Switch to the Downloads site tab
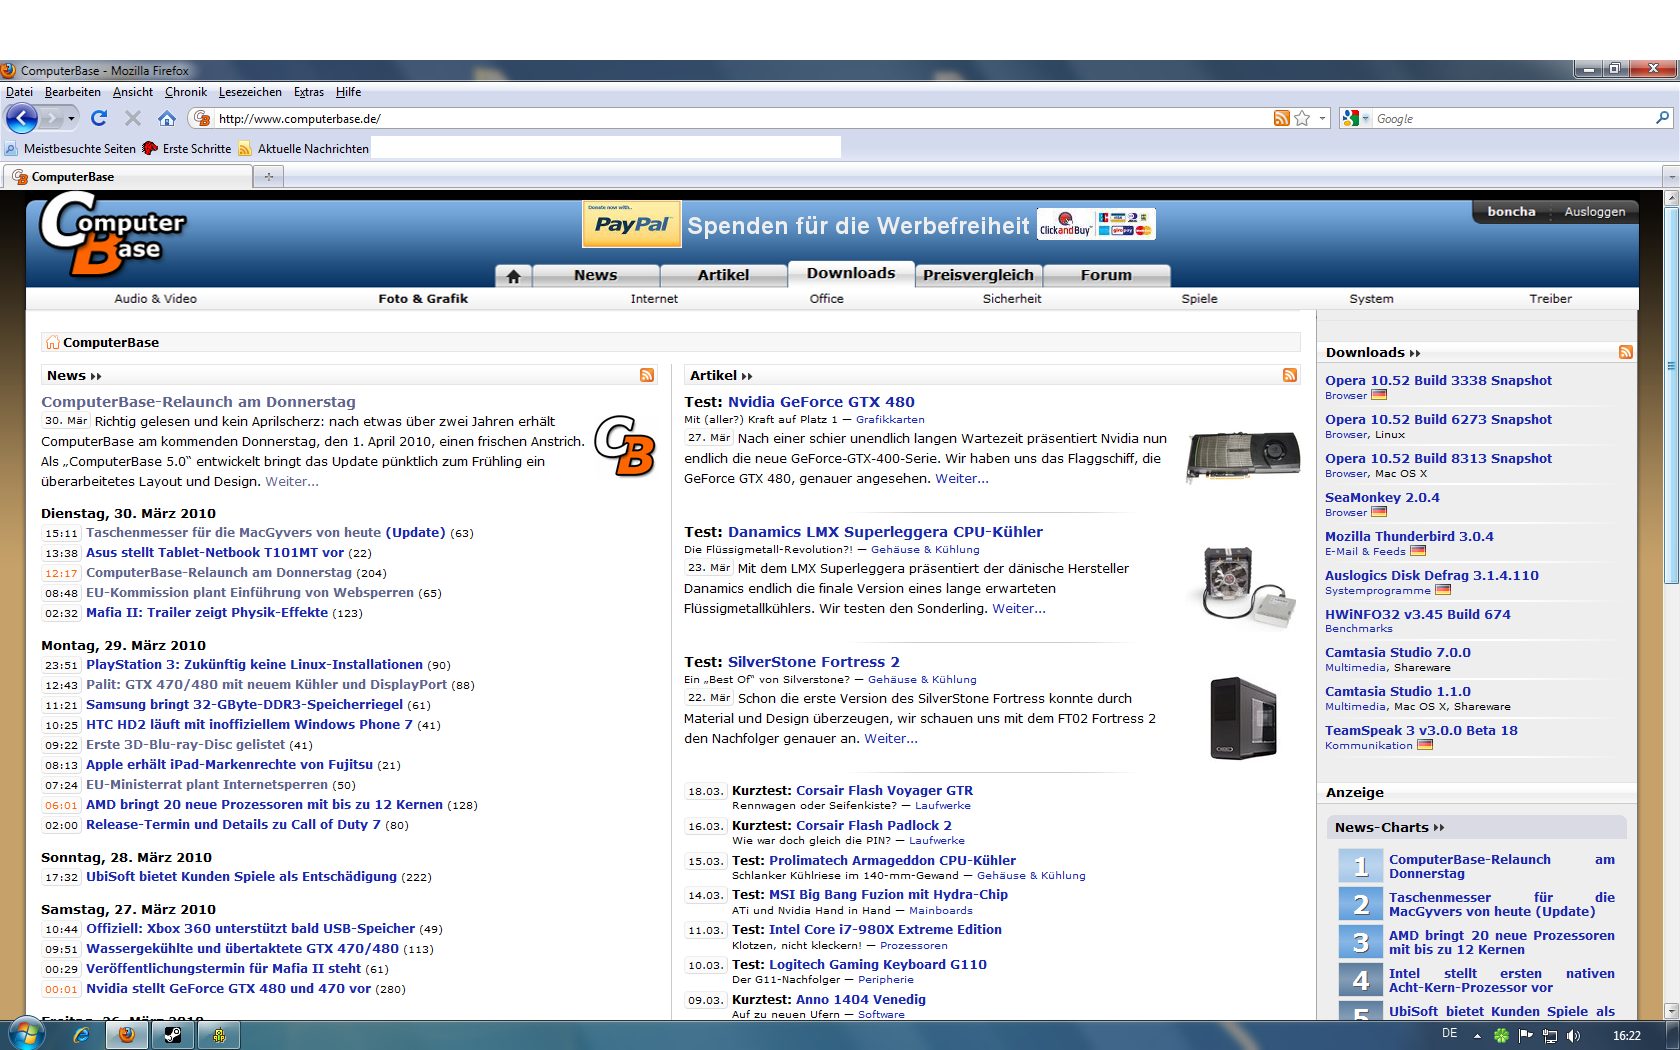Viewport: 1680px width, 1050px height. click(851, 273)
